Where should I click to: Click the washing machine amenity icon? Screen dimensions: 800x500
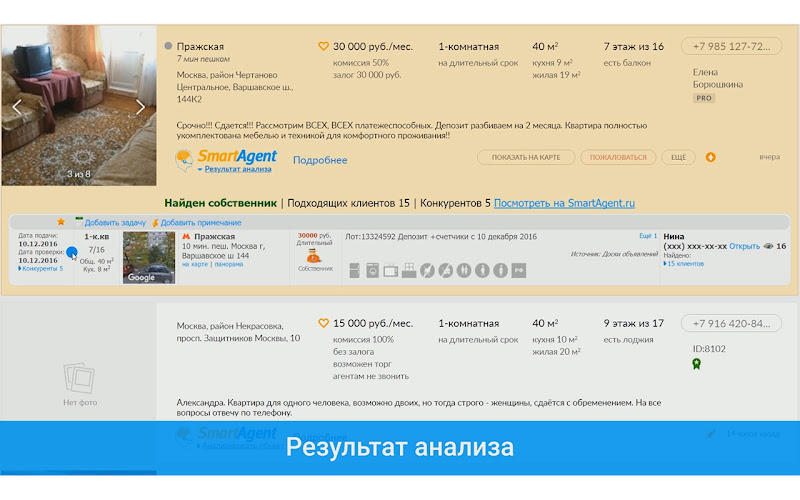pos(372,270)
